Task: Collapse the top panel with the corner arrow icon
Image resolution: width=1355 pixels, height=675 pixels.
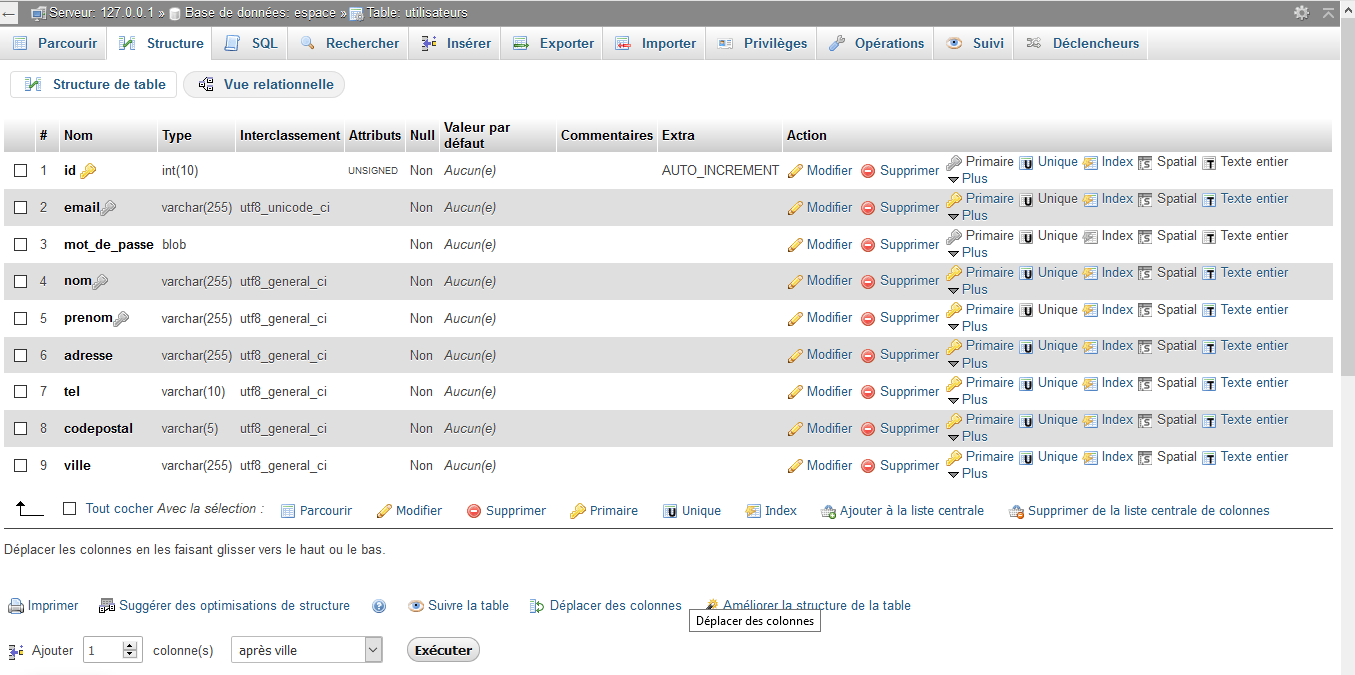Action: point(1329,13)
